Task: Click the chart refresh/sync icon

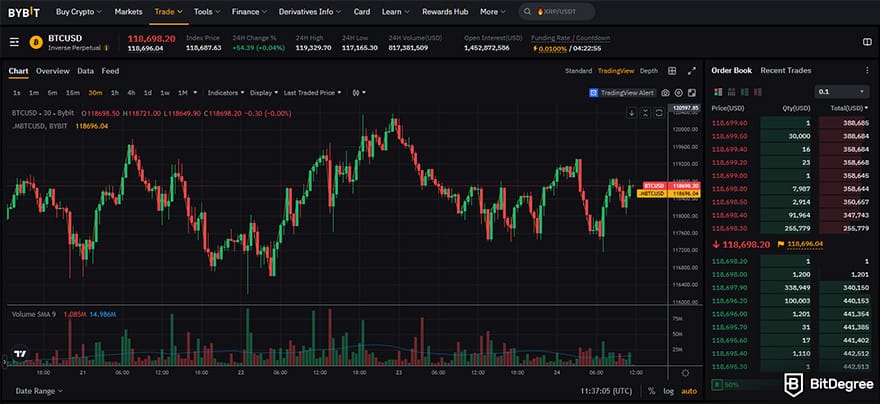Action: coord(659,113)
